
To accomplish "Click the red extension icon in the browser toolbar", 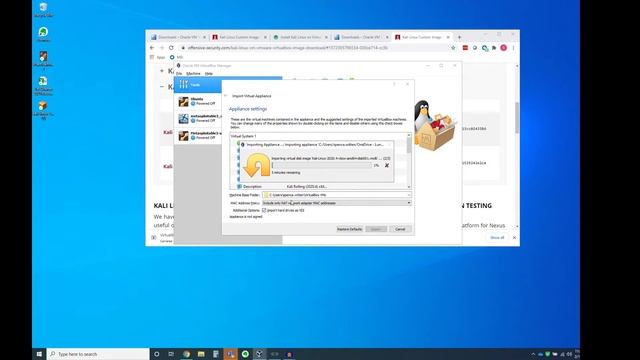I will tap(465, 48).
